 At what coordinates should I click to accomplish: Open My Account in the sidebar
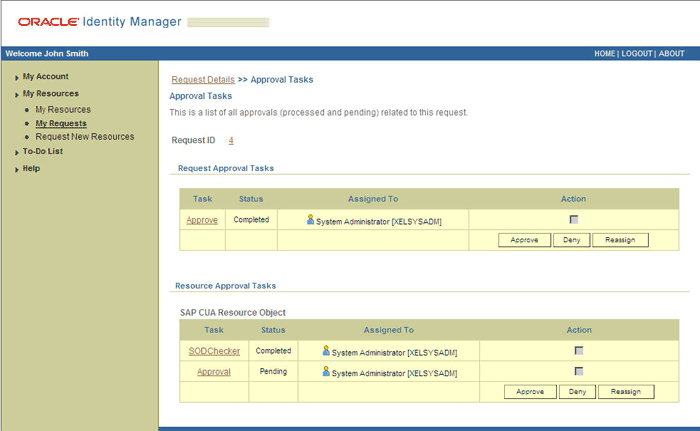[46, 76]
